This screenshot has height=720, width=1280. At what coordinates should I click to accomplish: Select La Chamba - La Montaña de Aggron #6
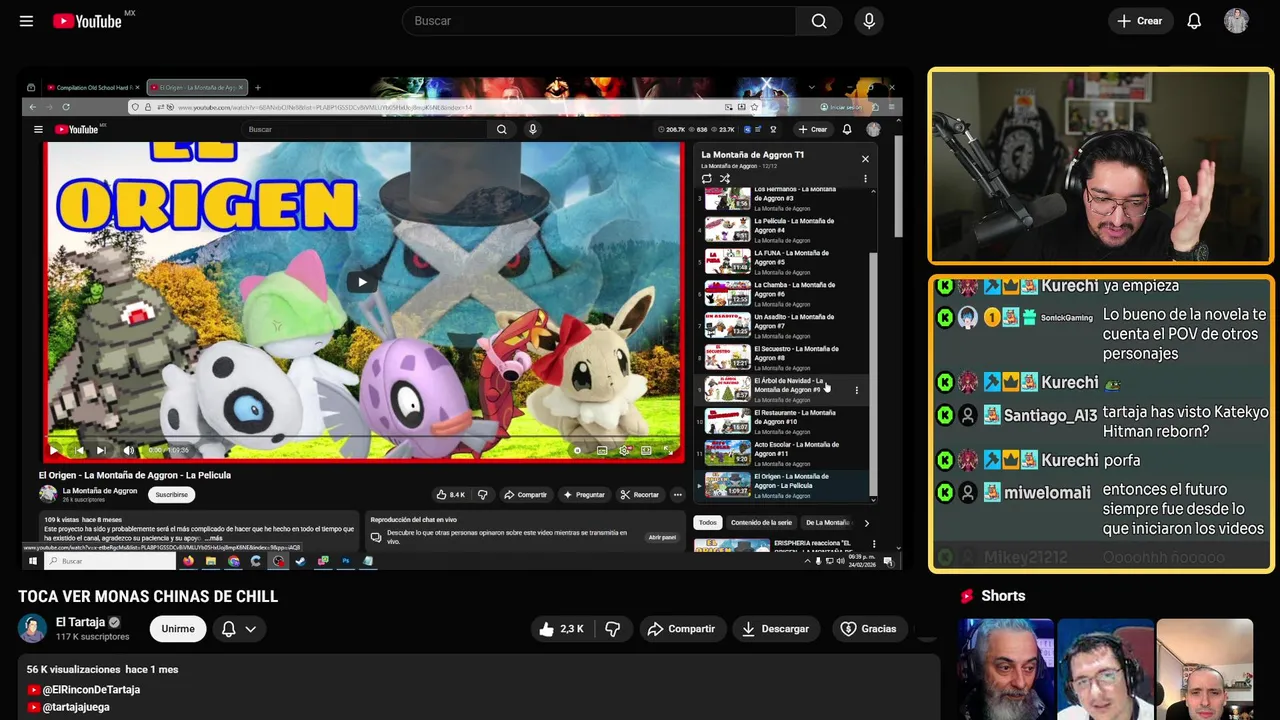pos(783,294)
